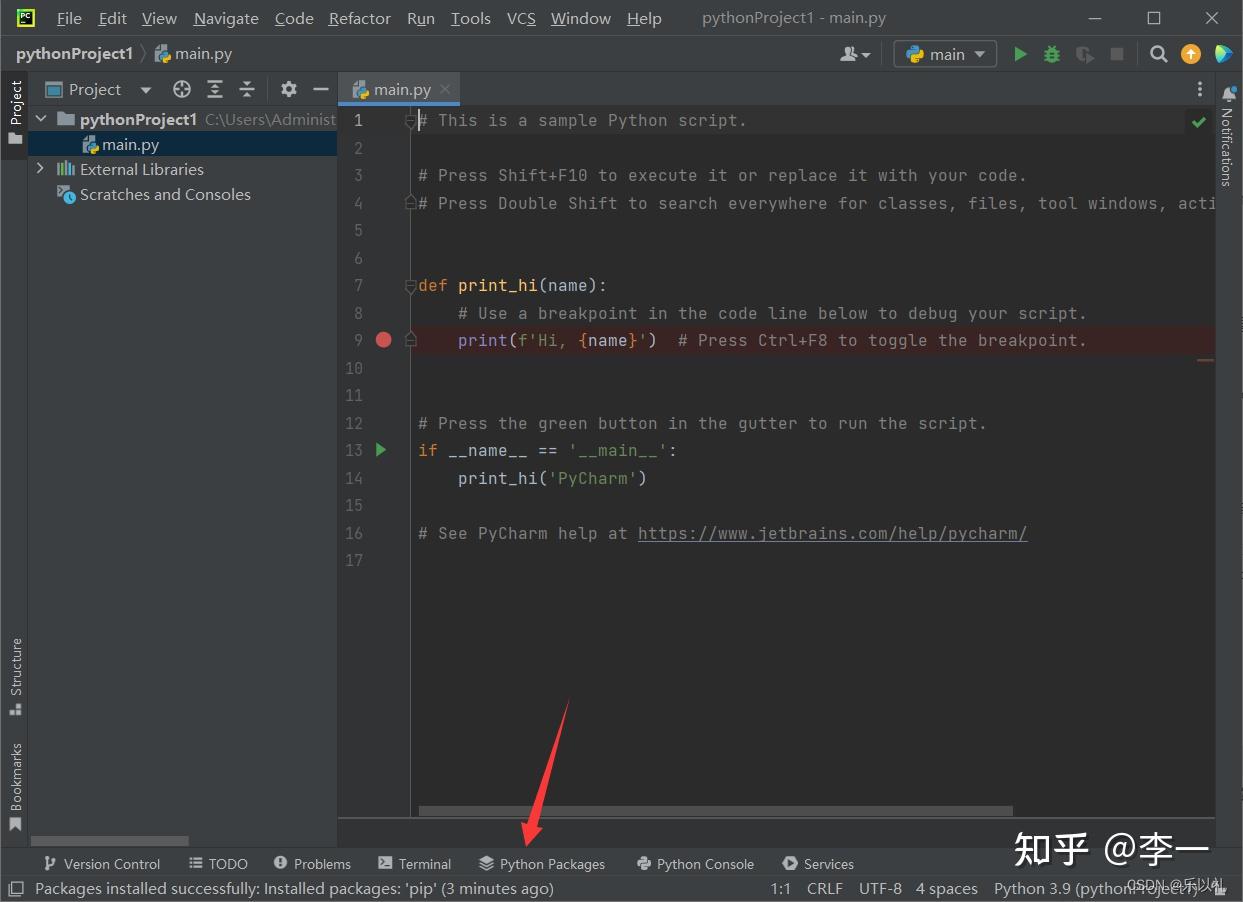Open the Python Packages tool tab
This screenshot has width=1243, height=902.
pyautogui.click(x=542, y=864)
